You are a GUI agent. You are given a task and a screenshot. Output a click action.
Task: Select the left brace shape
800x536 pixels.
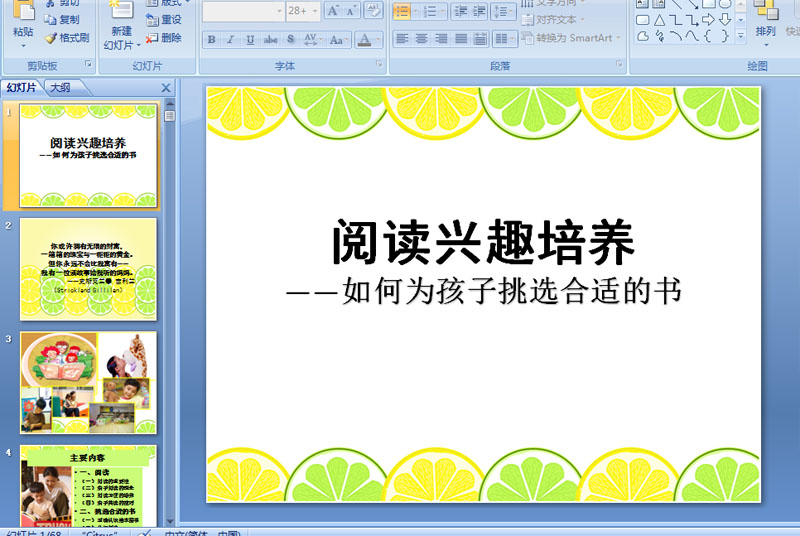[708, 36]
